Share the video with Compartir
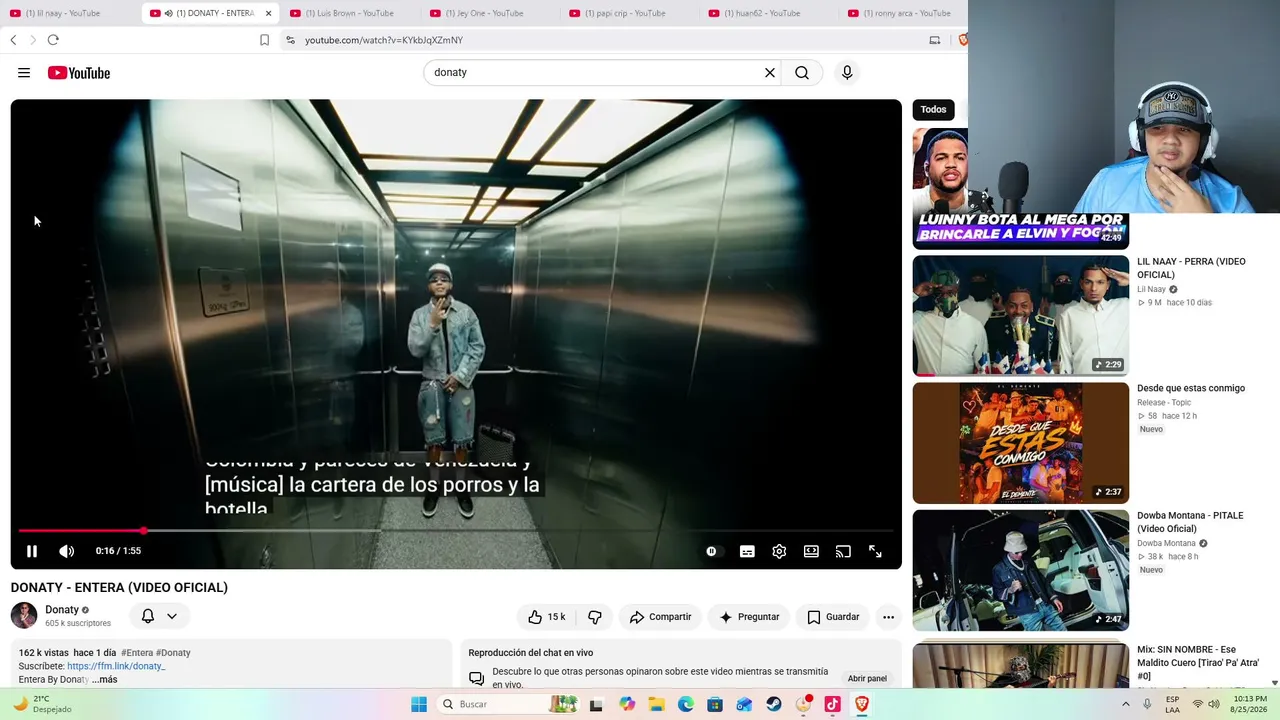The height and width of the screenshot is (720, 1280). tap(660, 617)
